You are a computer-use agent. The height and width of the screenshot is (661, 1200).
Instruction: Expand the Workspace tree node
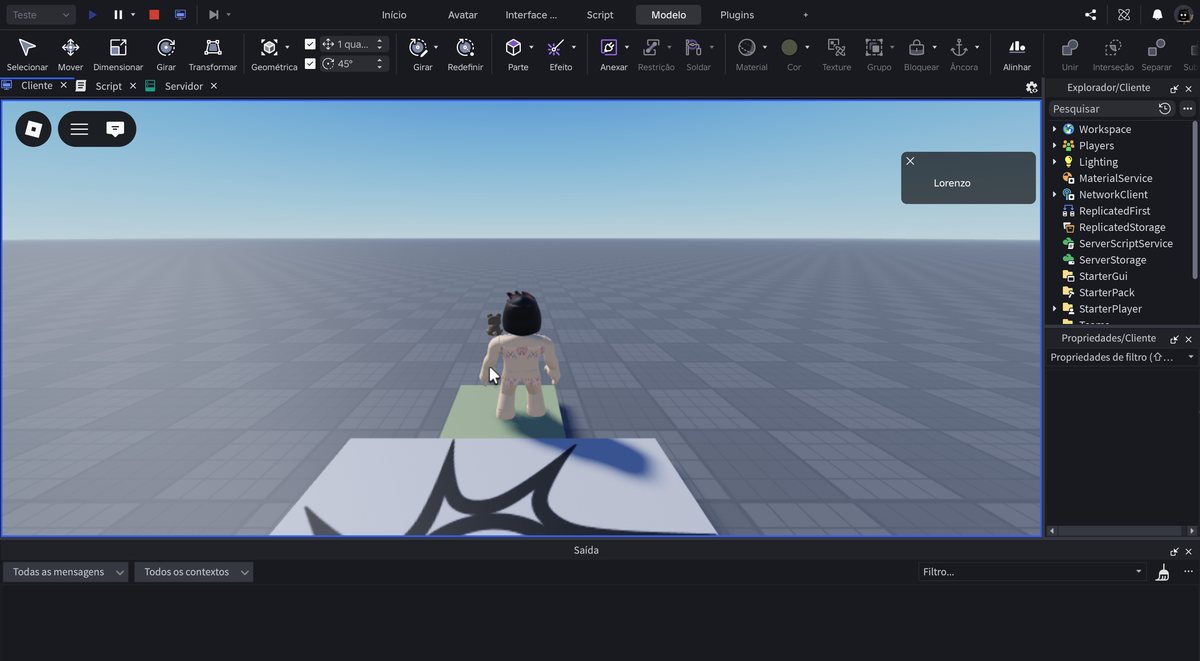tap(1054, 129)
